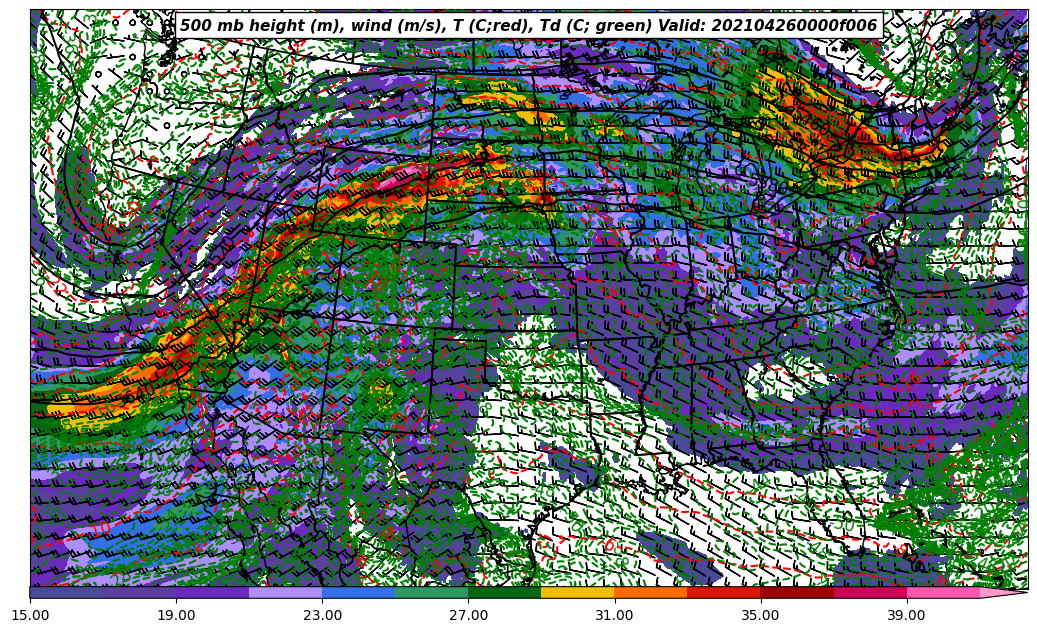
Task: Pick the orange colorbar segment
Action: tap(651, 593)
